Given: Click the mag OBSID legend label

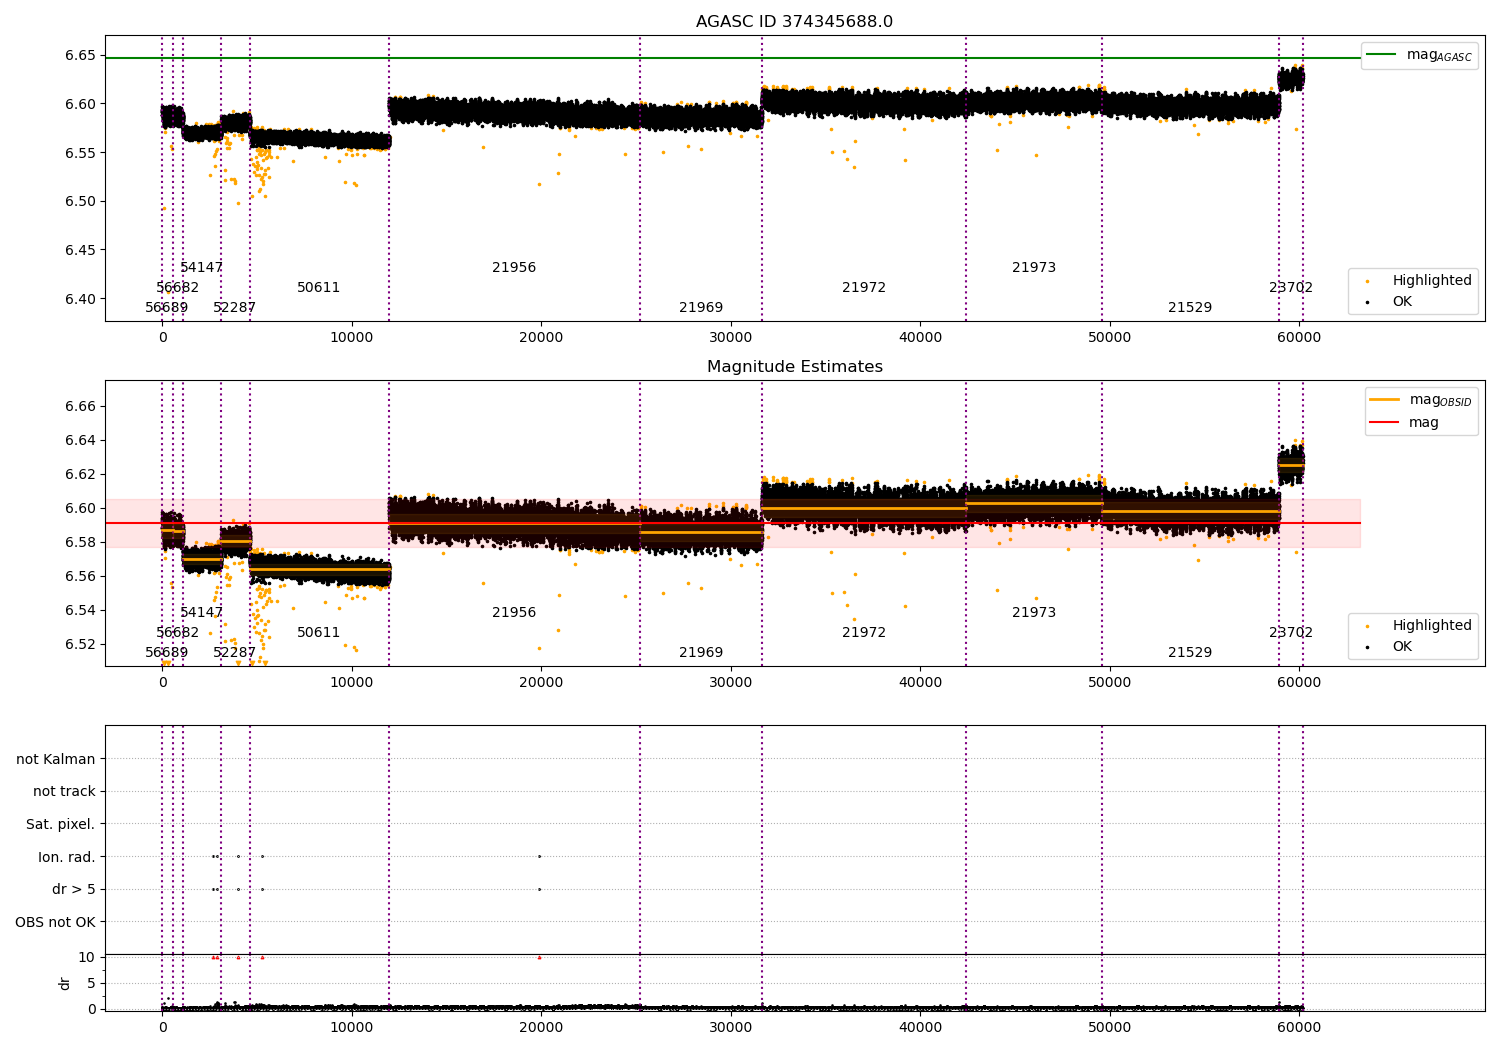Looking at the screenshot, I should click(x=1440, y=400).
